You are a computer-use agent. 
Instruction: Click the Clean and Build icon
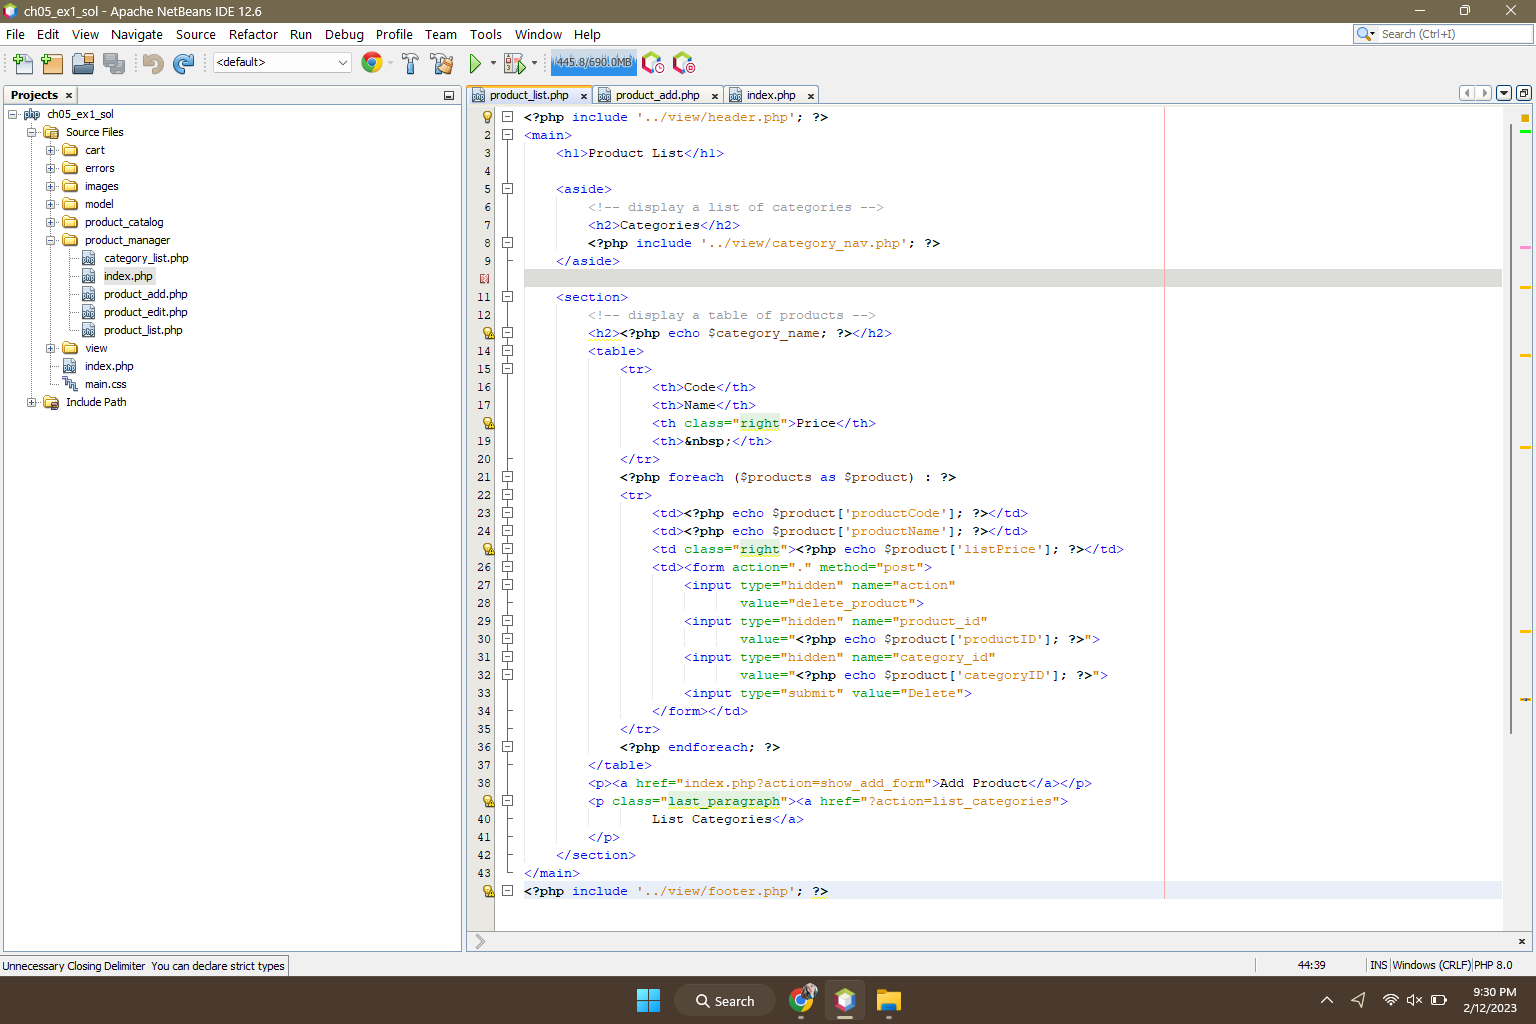(x=441, y=63)
